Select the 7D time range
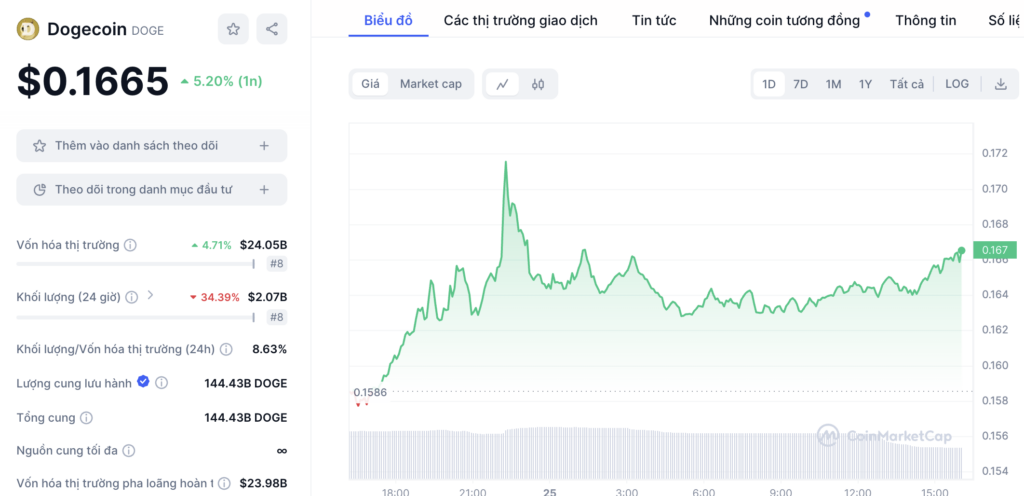The width and height of the screenshot is (1024, 496). pyautogui.click(x=801, y=84)
